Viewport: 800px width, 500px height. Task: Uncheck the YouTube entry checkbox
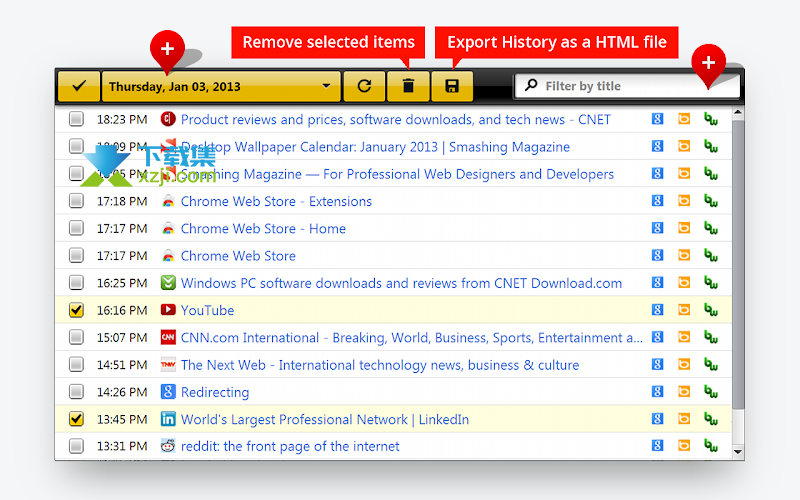[76, 310]
